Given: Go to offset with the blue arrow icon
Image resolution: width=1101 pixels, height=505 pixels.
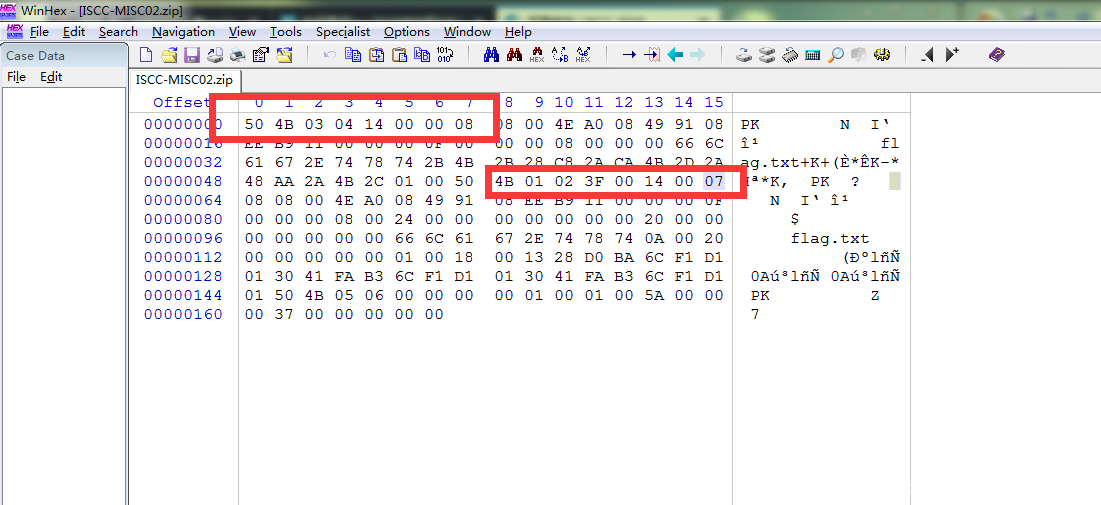Looking at the screenshot, I should 629,55.
